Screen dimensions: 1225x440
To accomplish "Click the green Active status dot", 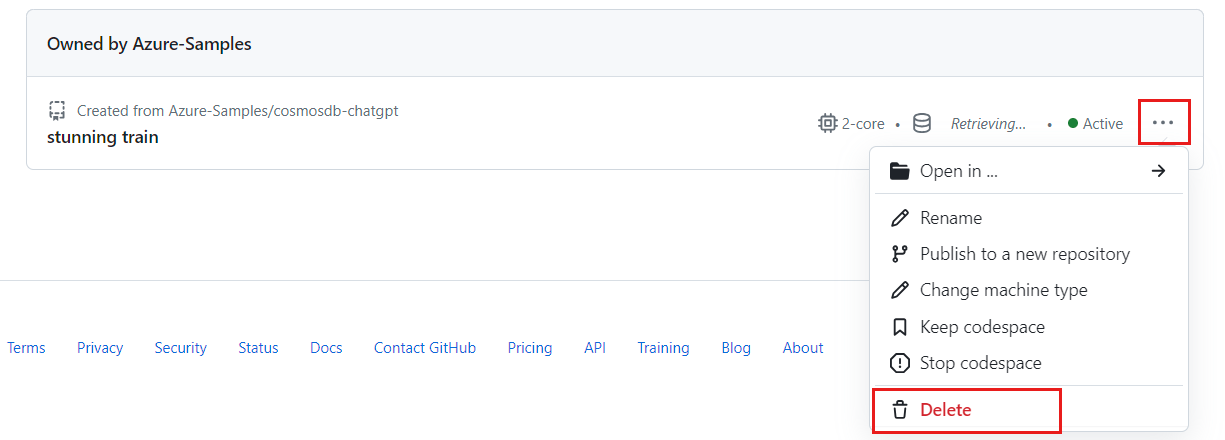I will click(1073, 124).
